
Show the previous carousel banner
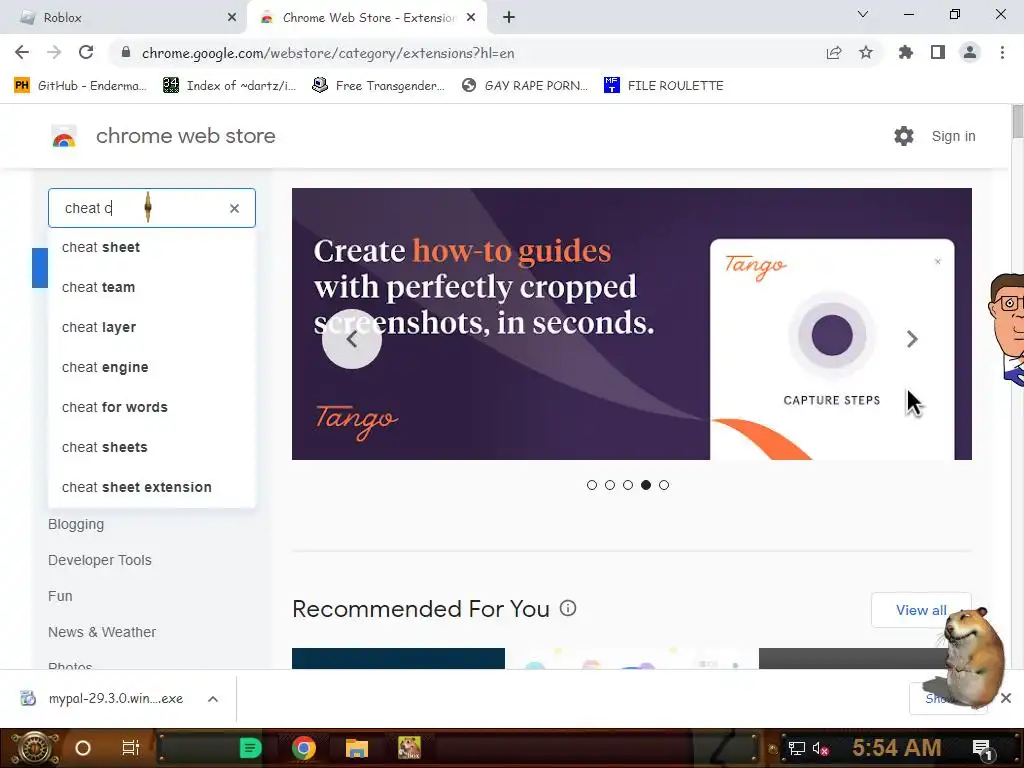(x=352, y=339)
